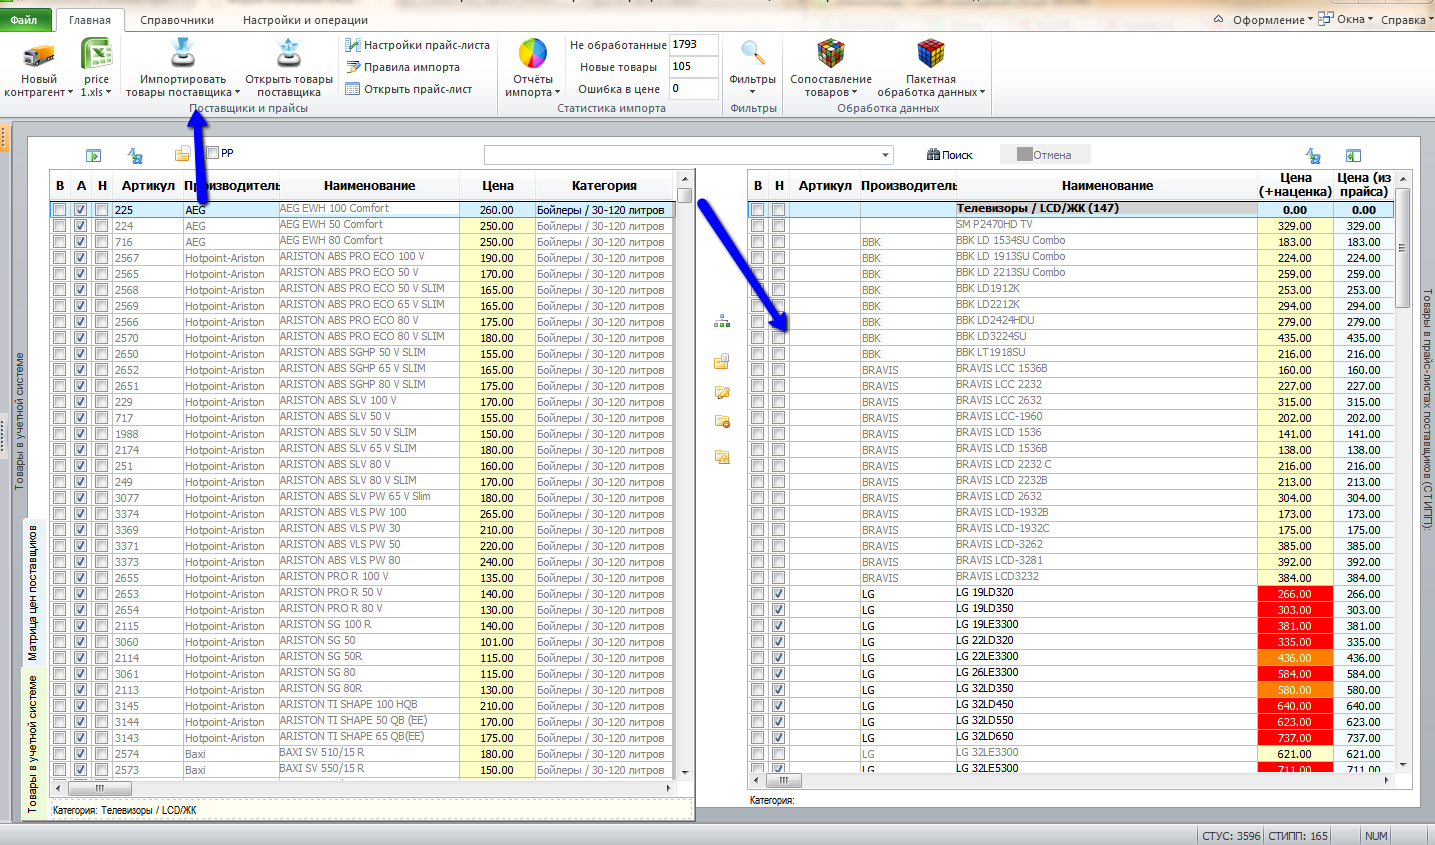
Task: Tick the B checkbox for BBK LD1912K
Action: 757,290
